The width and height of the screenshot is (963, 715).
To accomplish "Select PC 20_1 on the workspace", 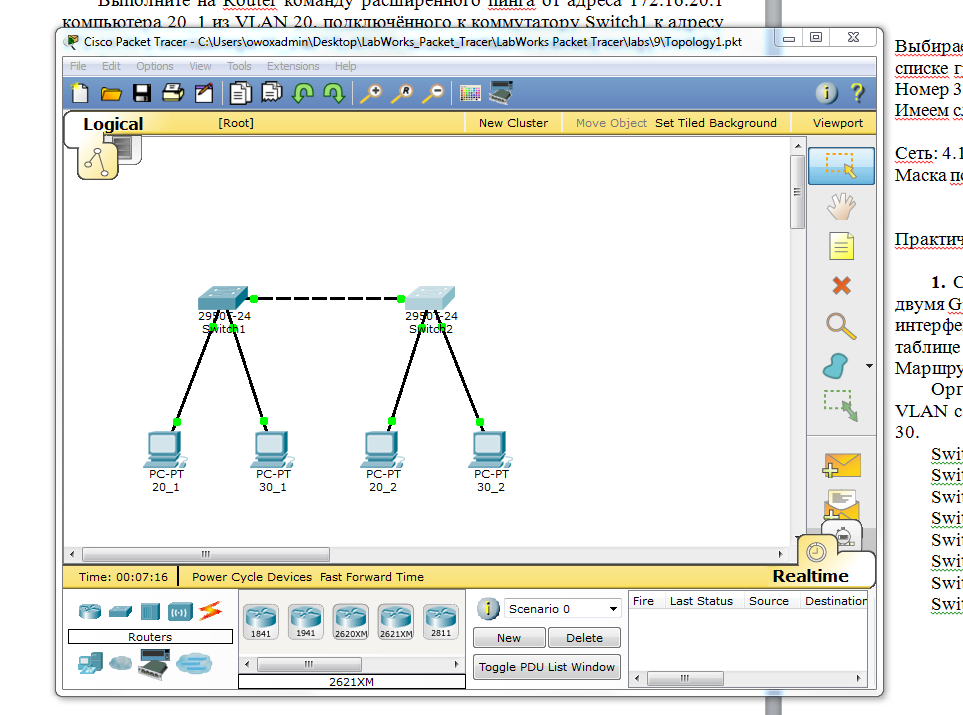I will click(164, 450).
